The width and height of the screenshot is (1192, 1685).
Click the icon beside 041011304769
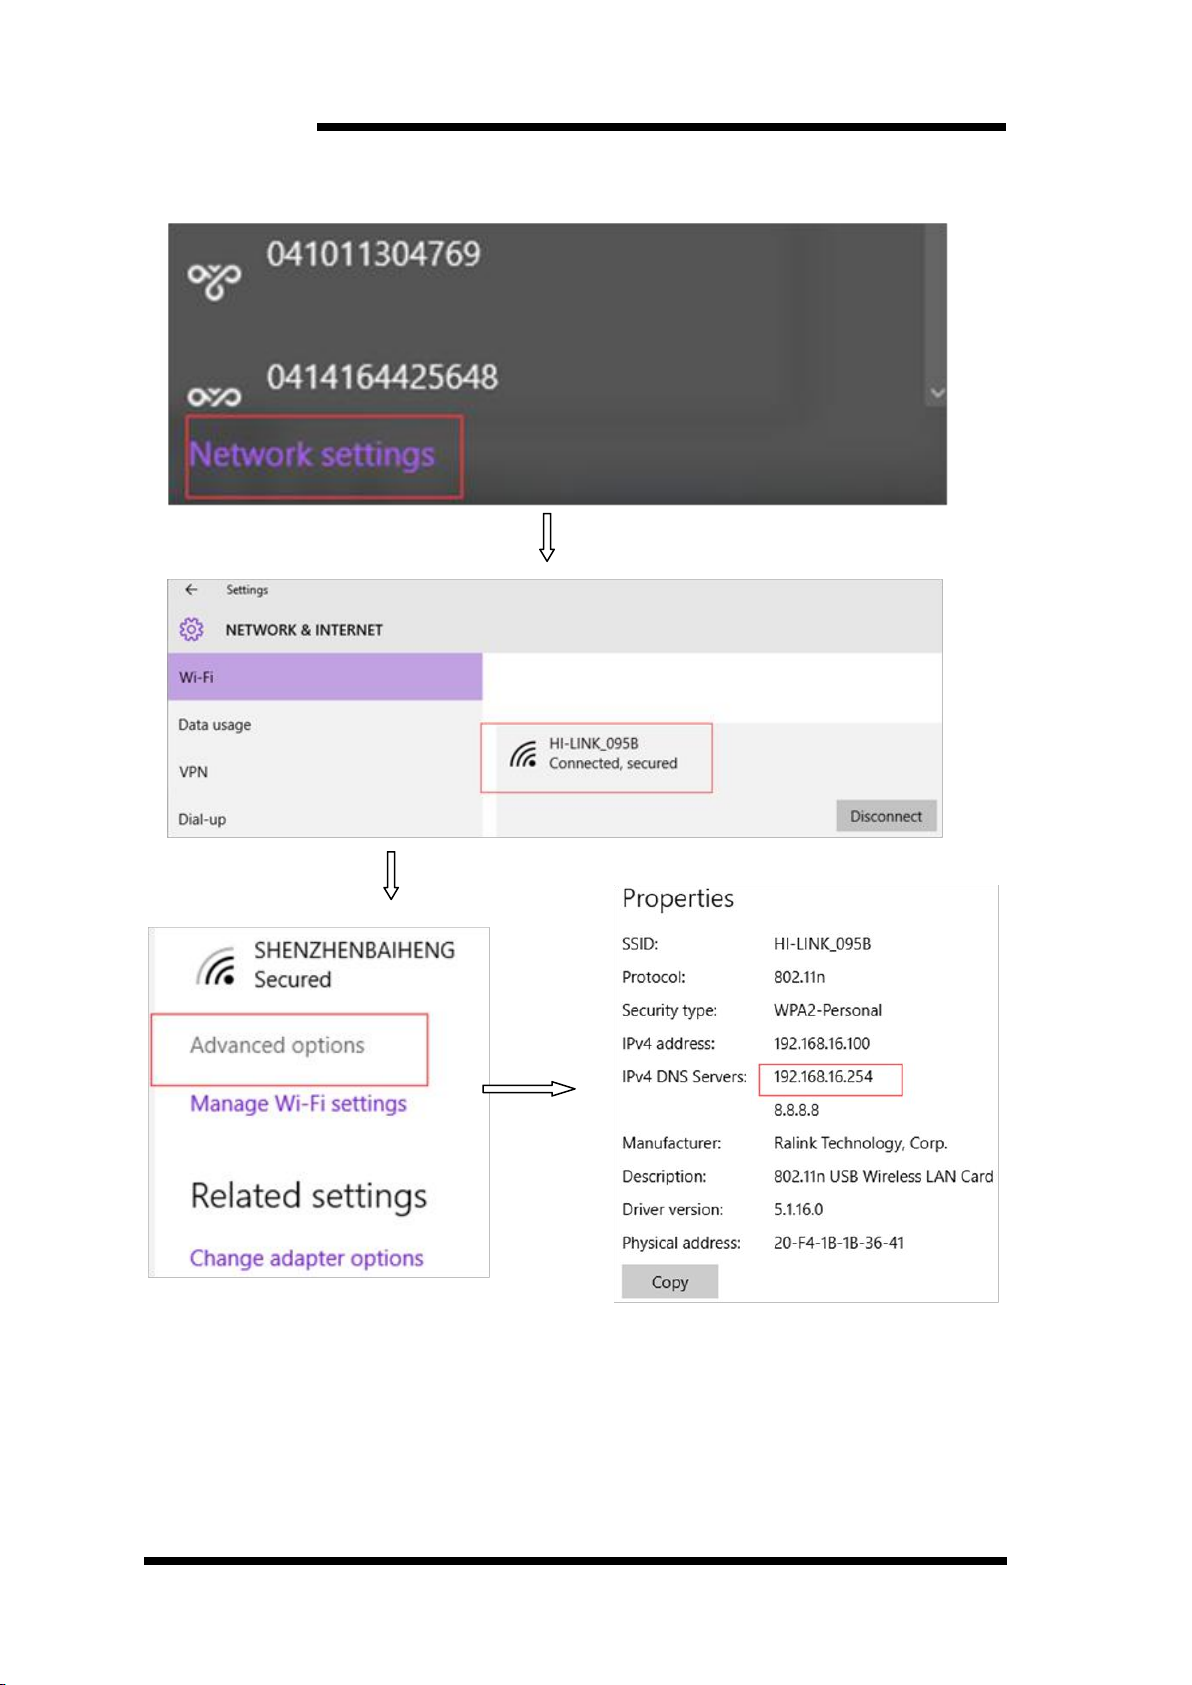tap(214, 281)
